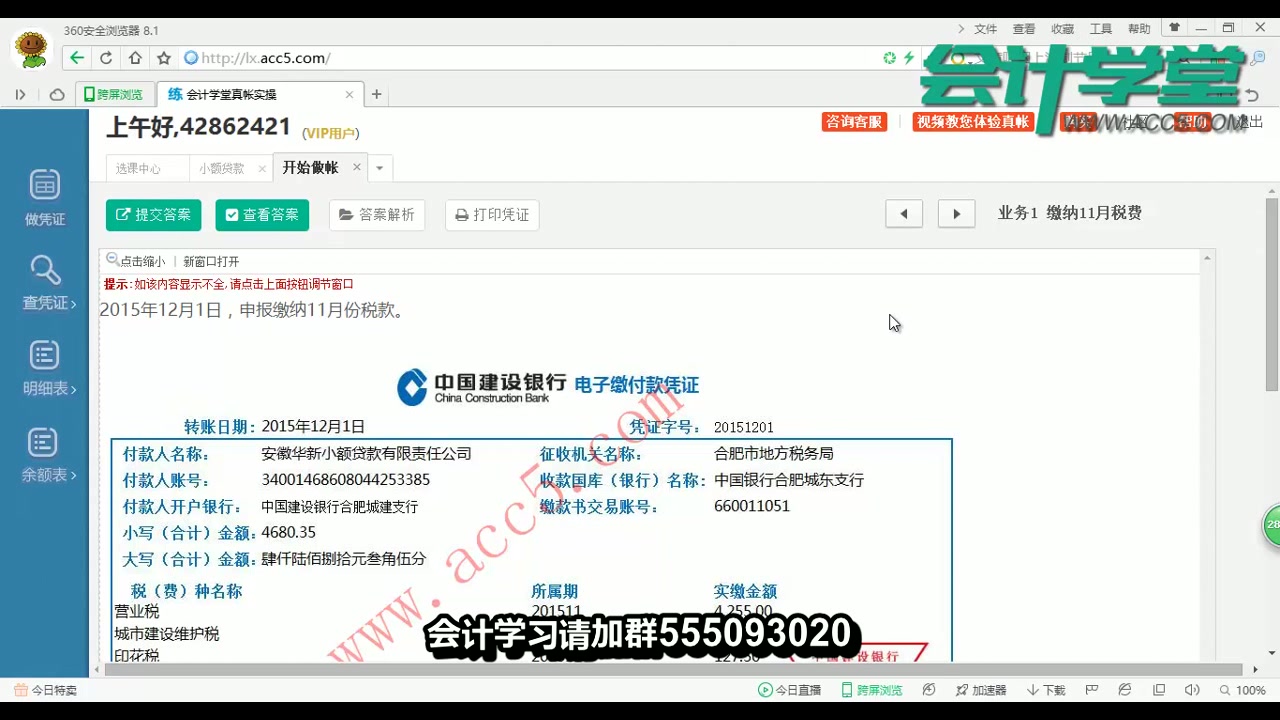Click the 打印凭证 button
This screenshot has height=720, width=1280.
click(492, 215)
